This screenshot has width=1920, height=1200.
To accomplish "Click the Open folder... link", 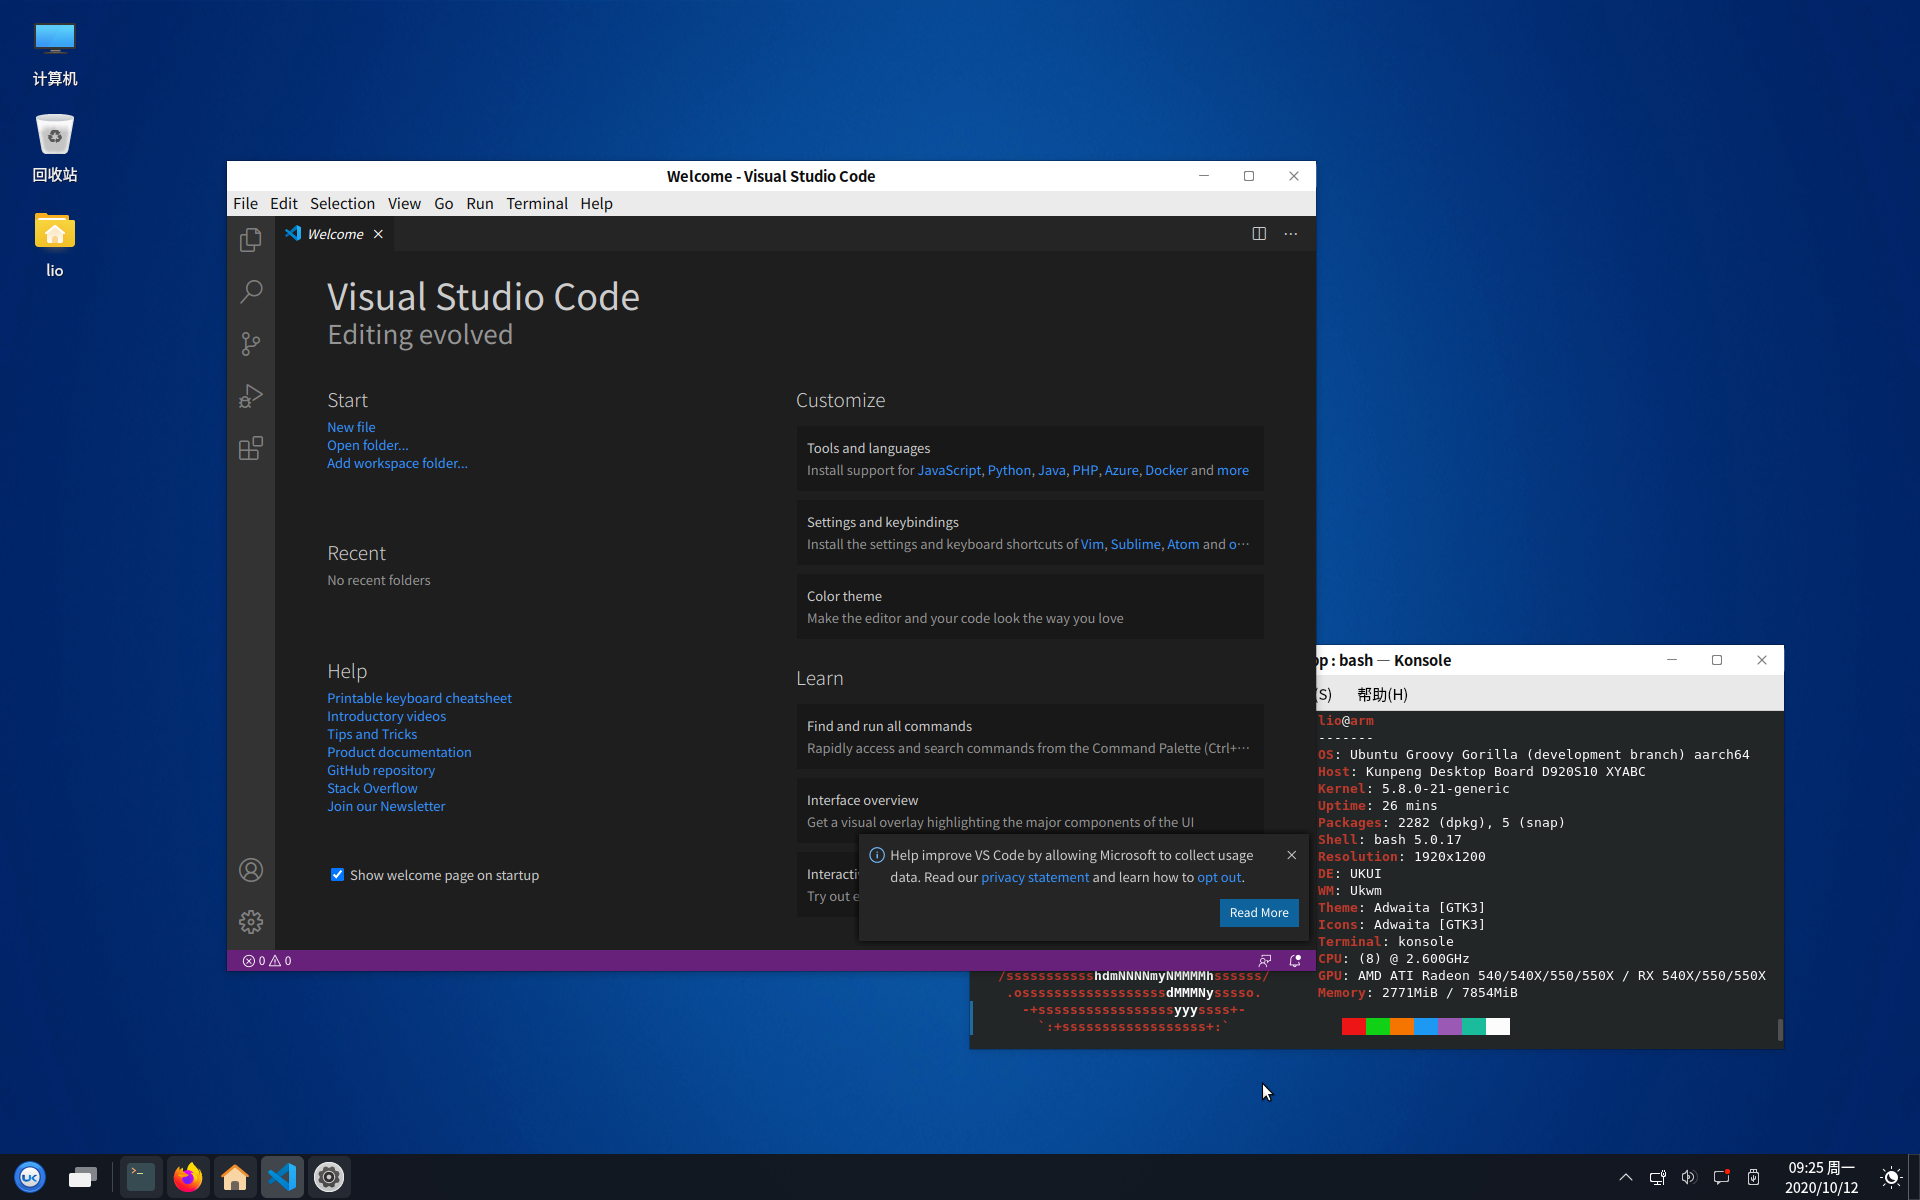I will [x=367, y=445].
